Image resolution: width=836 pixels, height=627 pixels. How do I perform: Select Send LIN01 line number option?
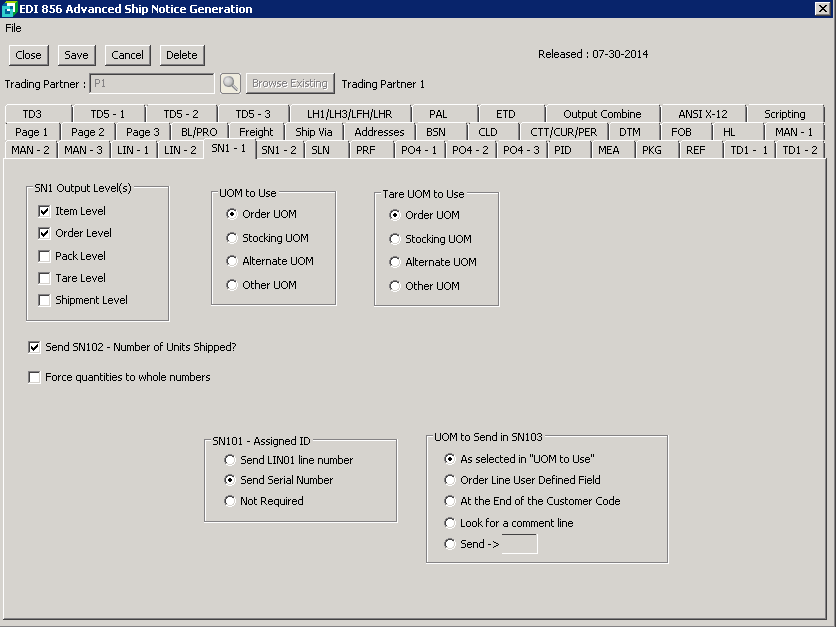[230, 460]
